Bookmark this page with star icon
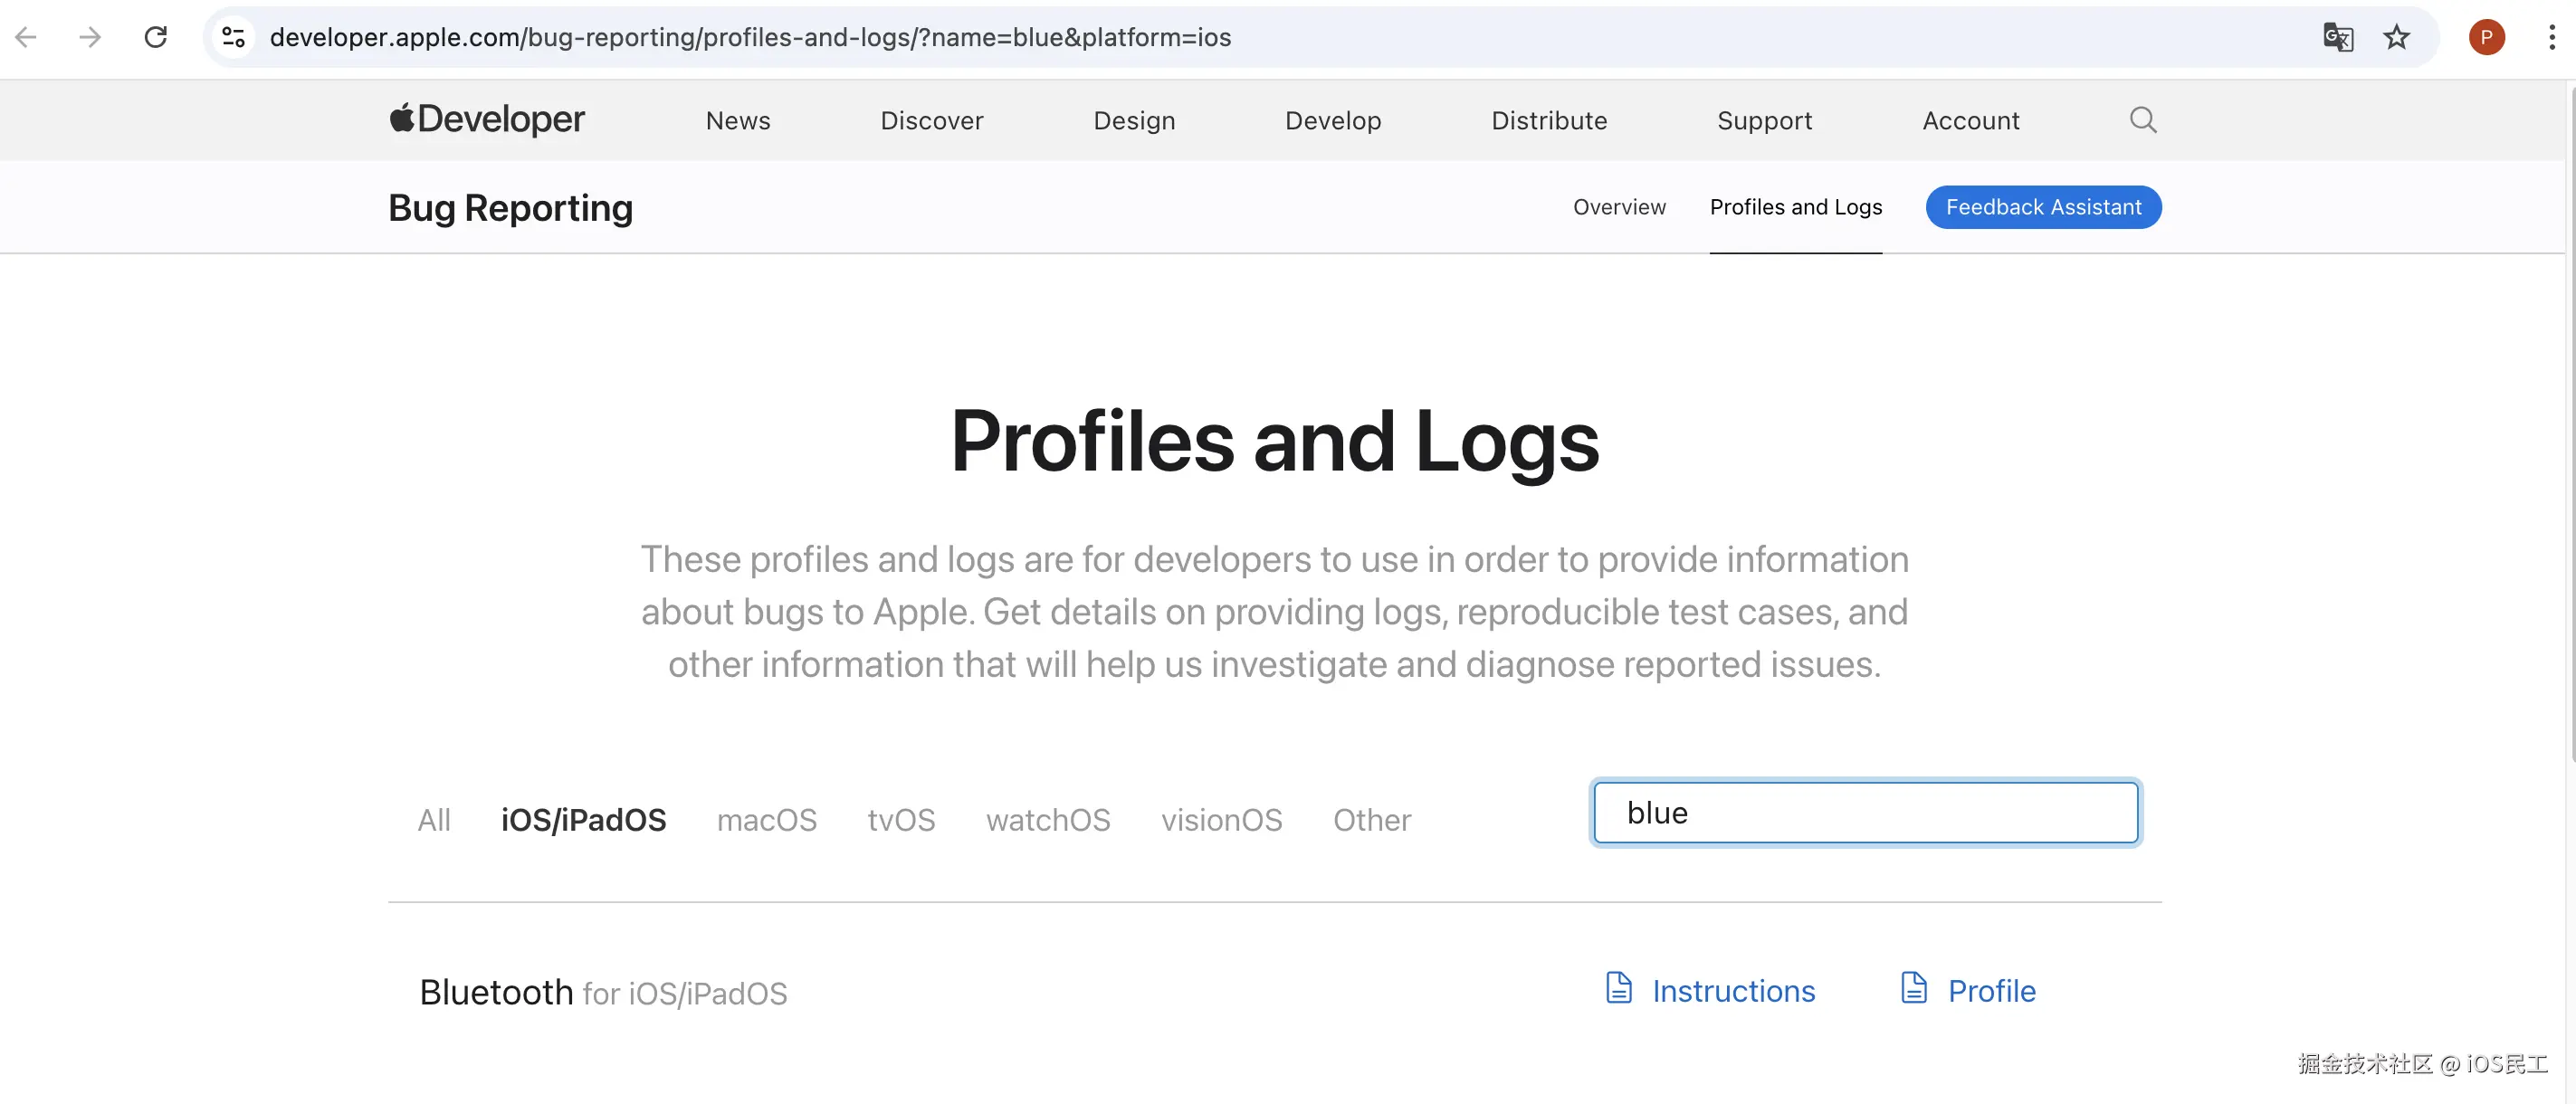This screenshot has width=2576, height=1104. (2396, 37)
